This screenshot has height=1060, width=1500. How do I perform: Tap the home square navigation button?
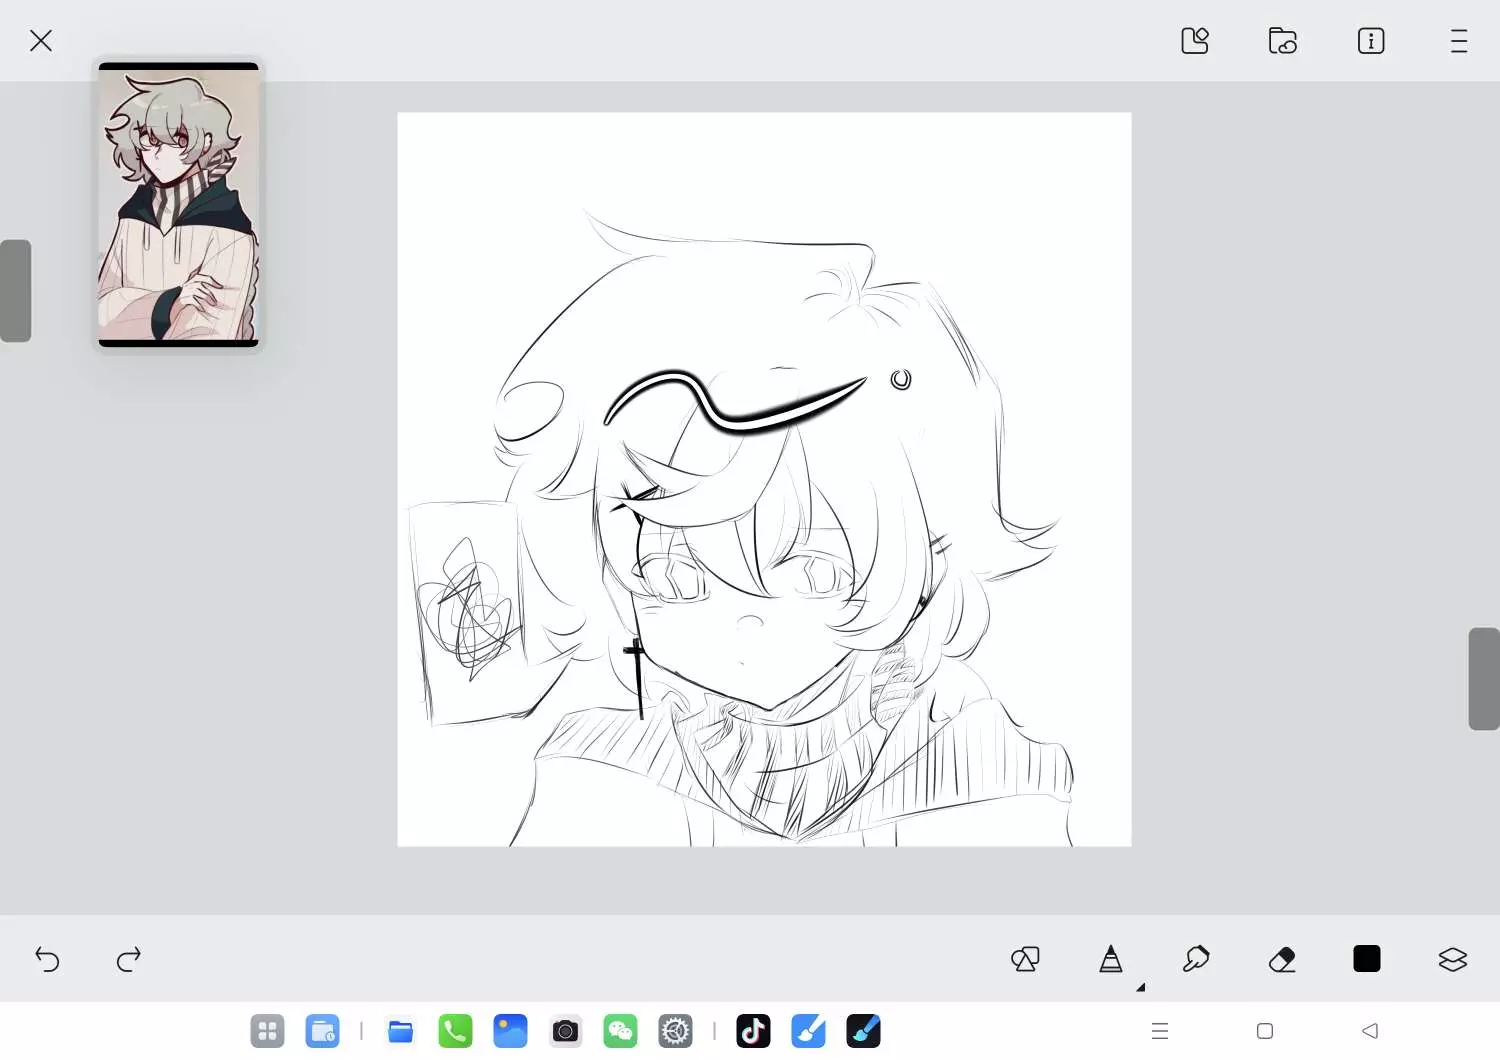1265,1031
